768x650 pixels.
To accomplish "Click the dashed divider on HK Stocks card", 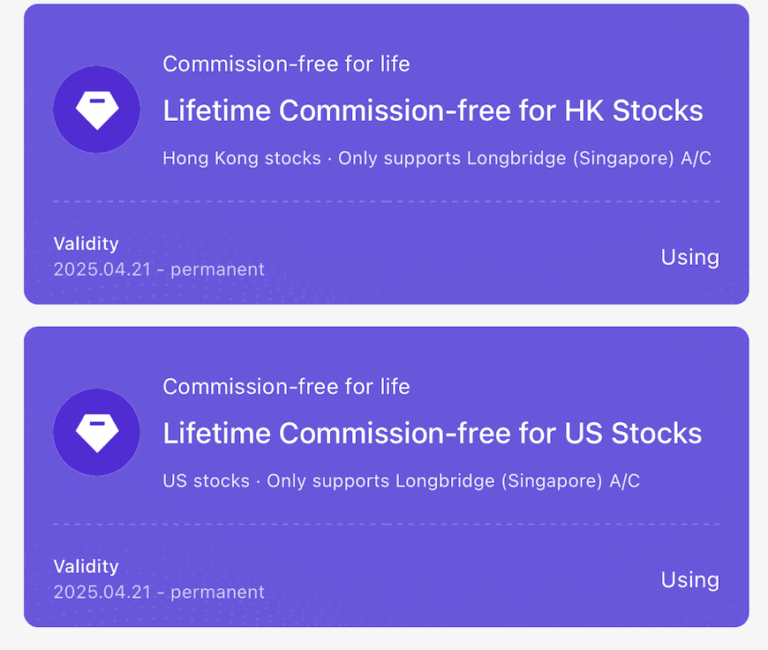I will [386, 201].
